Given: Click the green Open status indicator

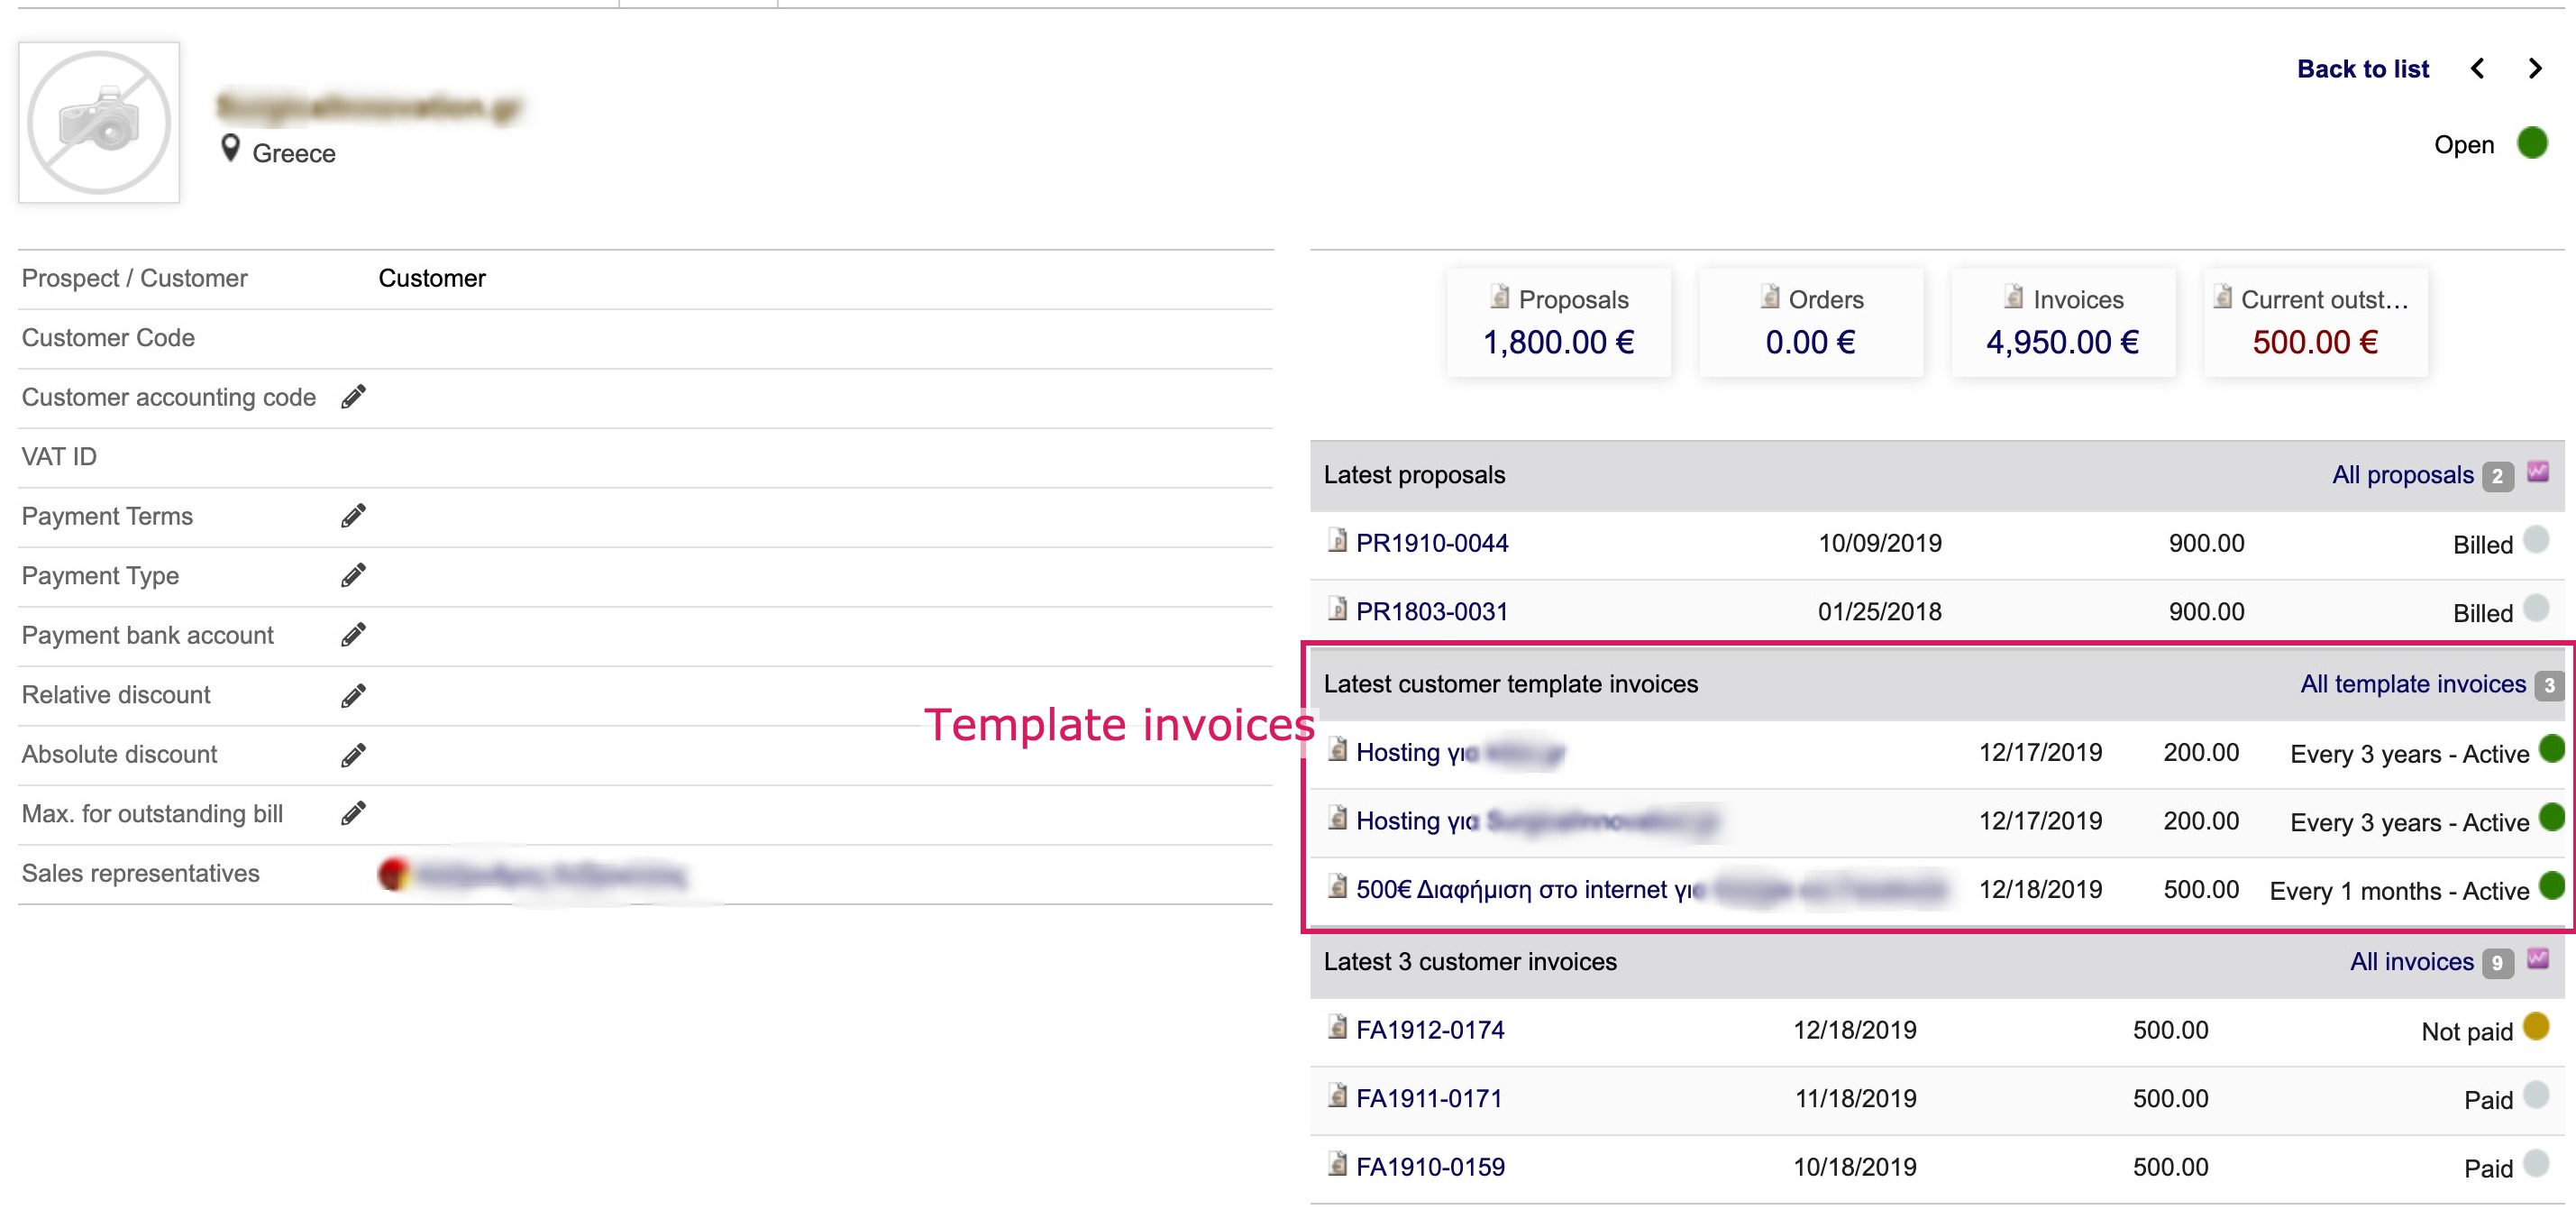Looking at the screenshot, I should pyautogui.click(x=2531, y=143).
